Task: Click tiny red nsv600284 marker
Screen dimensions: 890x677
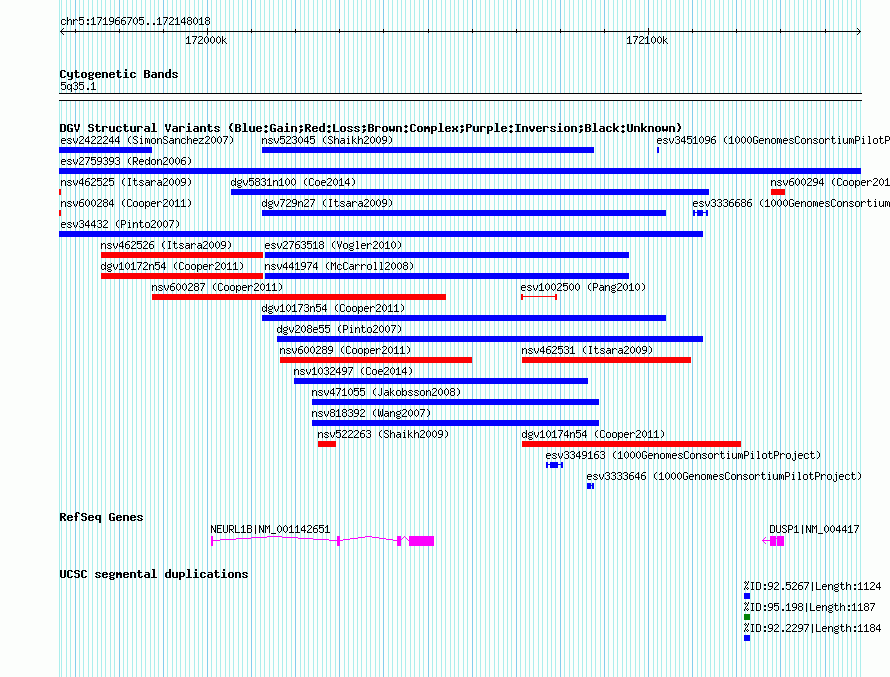Action: tap(60, 213)
